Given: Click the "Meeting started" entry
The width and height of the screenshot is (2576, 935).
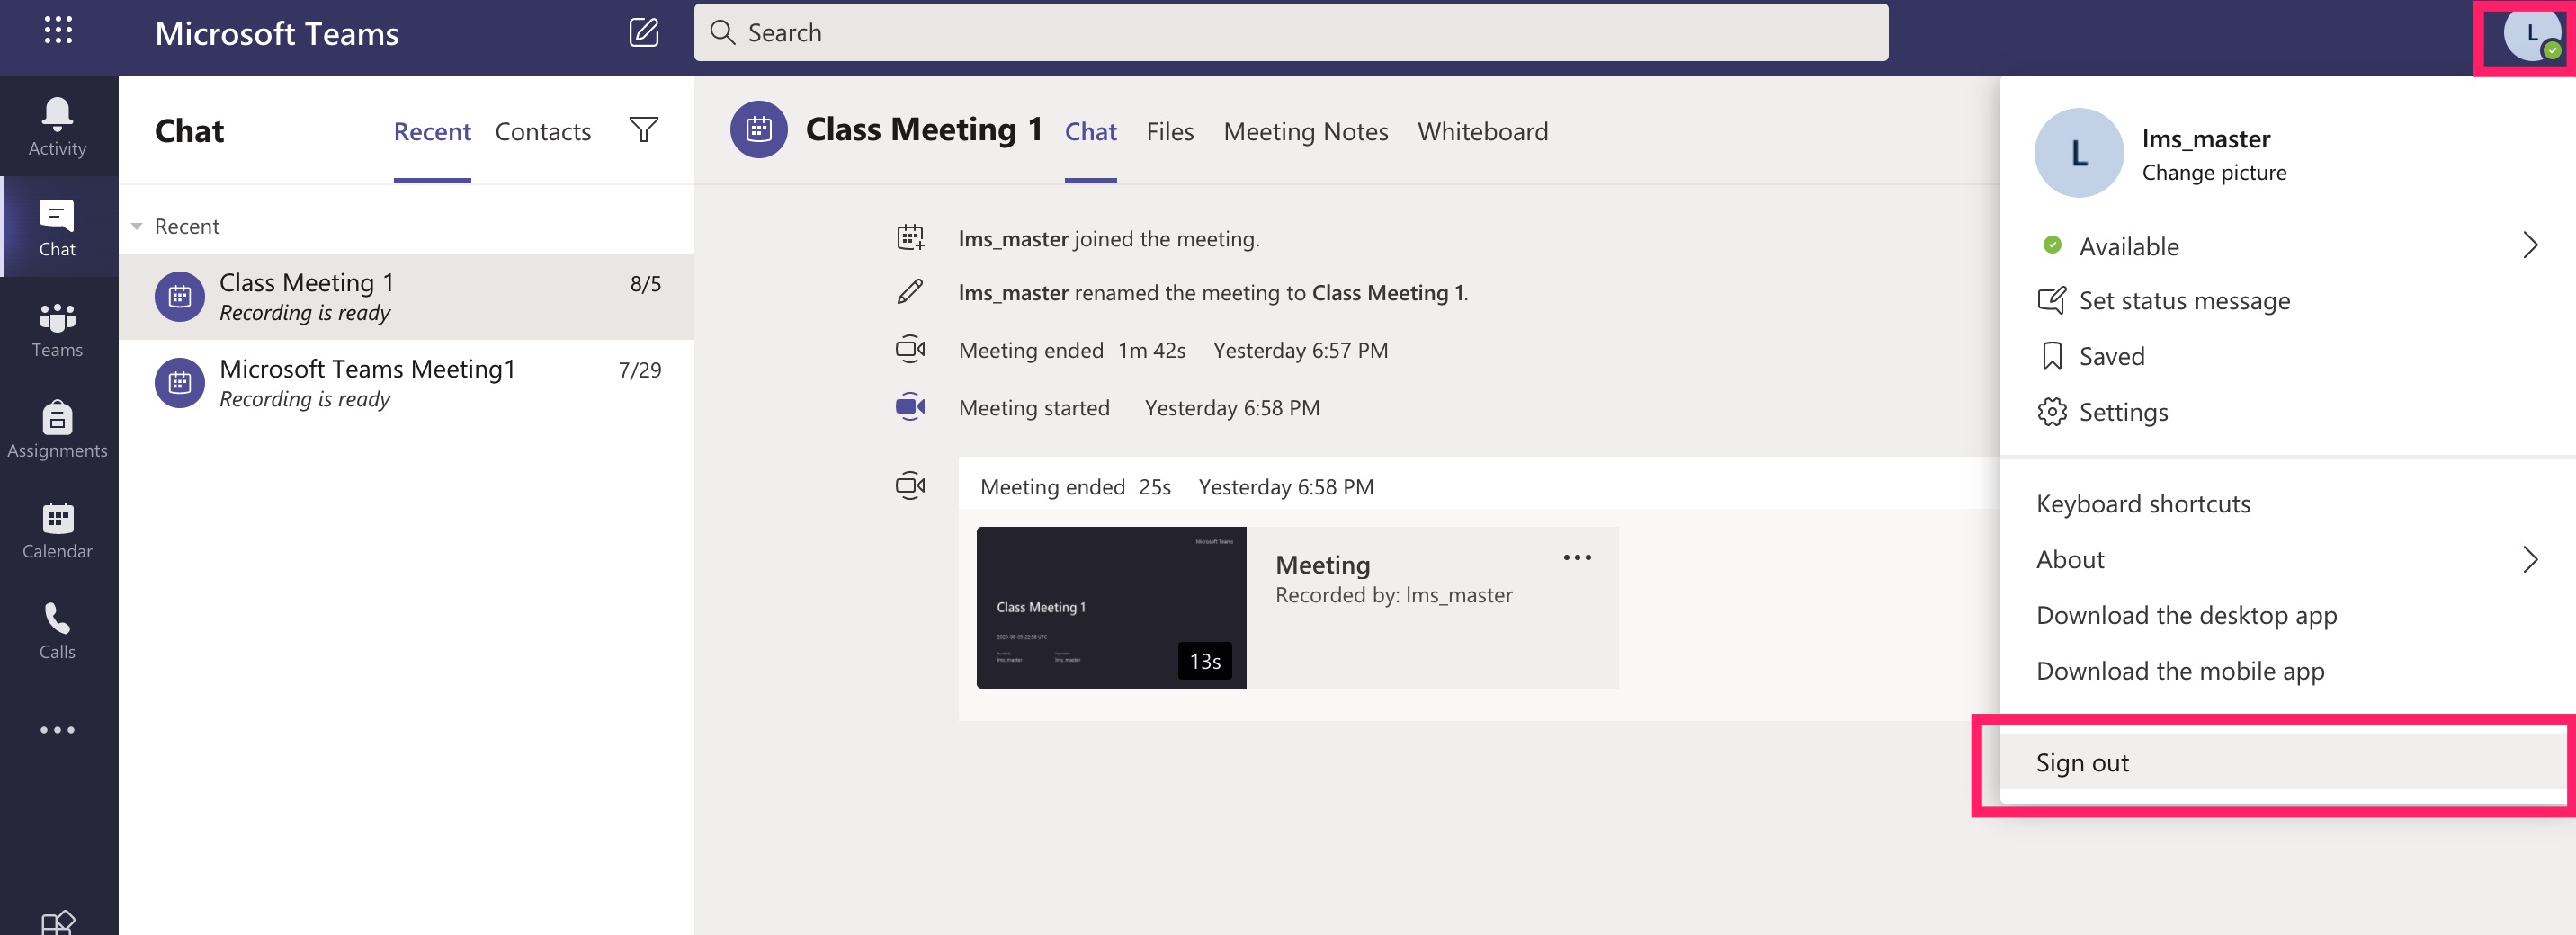Looking at the screenshot, I should point(1034,407).
